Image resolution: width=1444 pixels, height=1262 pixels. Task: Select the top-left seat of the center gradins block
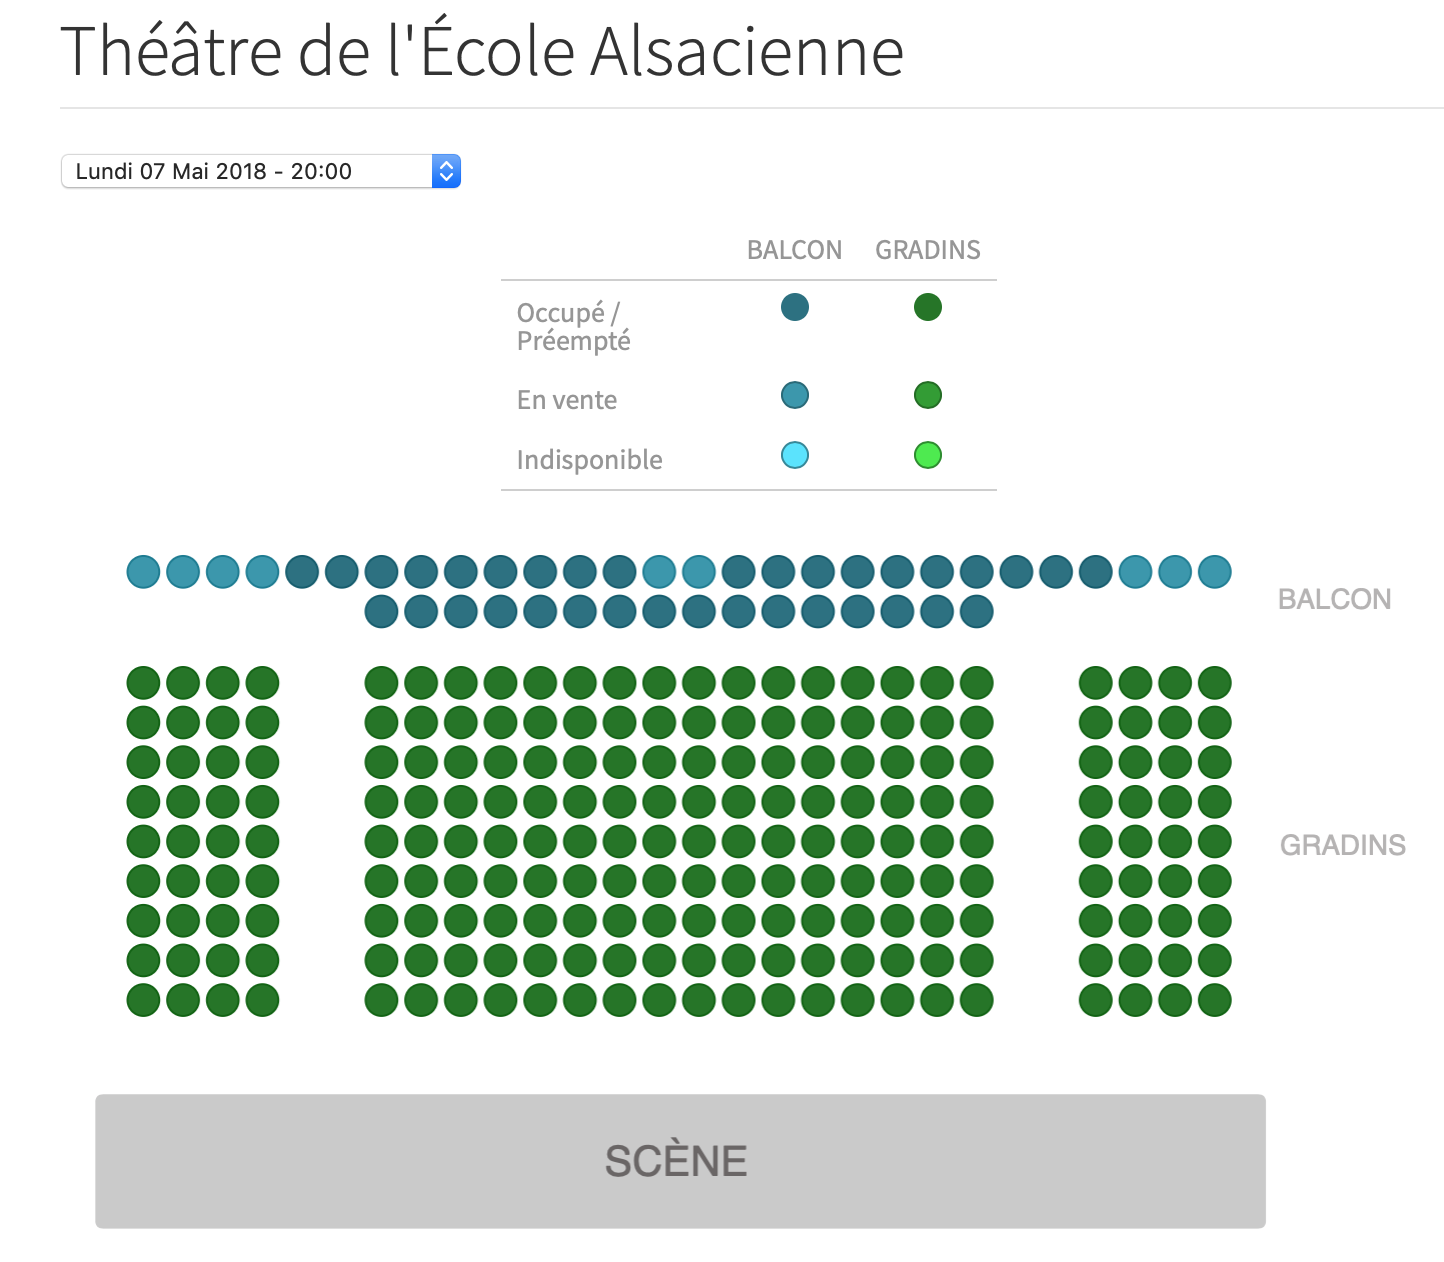click(381, 683)
